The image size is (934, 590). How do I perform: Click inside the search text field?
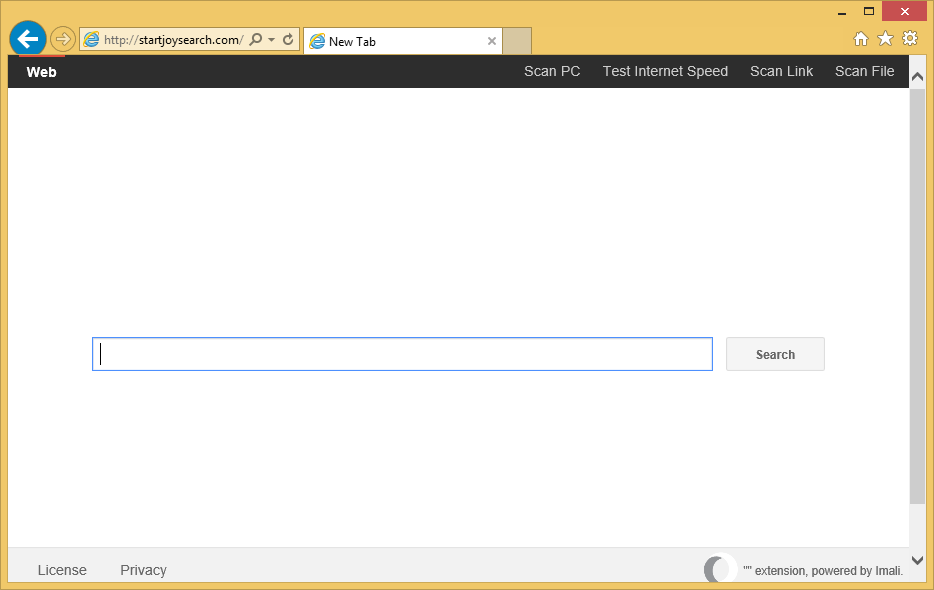coord(402,354)
